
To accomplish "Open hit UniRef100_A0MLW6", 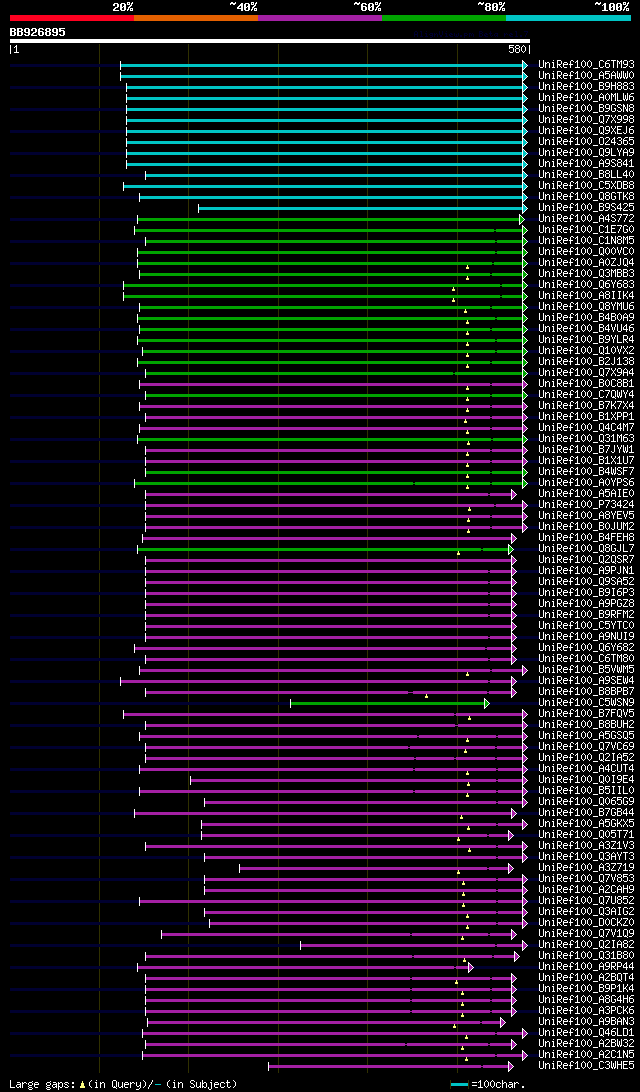I will [x=586, y=98].
